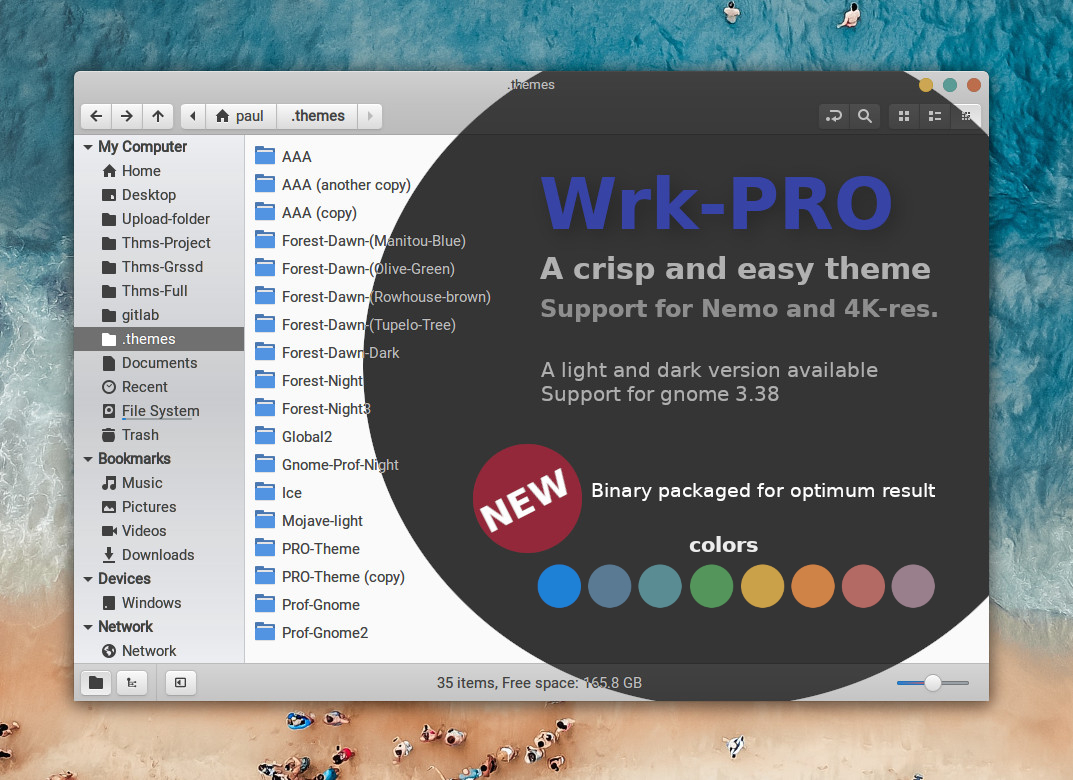Go back with the left arrow button
This screenshot has width=1073, height=780.
pos(96,116)
